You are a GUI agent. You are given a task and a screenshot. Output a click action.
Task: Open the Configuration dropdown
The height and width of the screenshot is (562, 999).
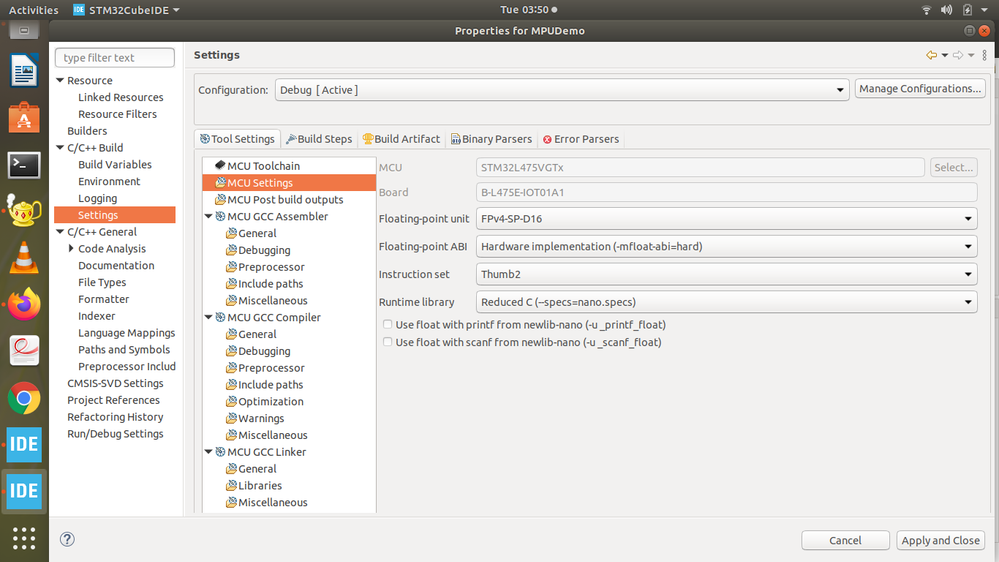pos(562,90)
